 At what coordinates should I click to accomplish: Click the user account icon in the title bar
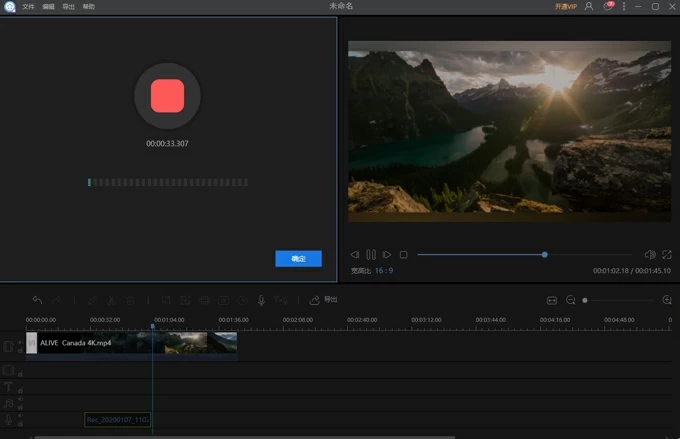(x=589, y=6)
